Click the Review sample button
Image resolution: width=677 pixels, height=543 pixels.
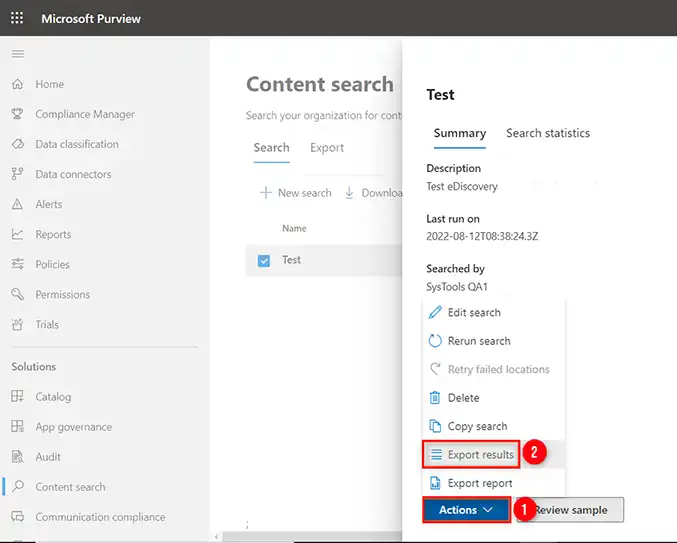tap(571, 510)
